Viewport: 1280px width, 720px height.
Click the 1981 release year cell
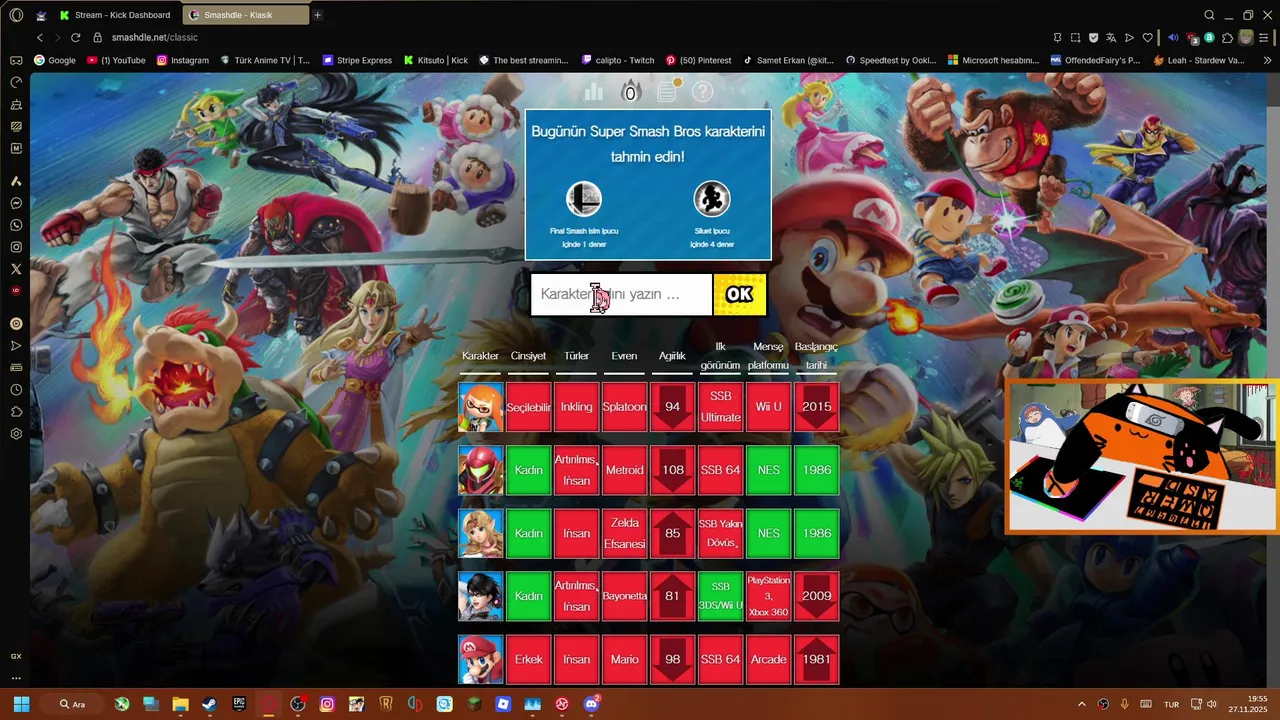click(816, 659)
